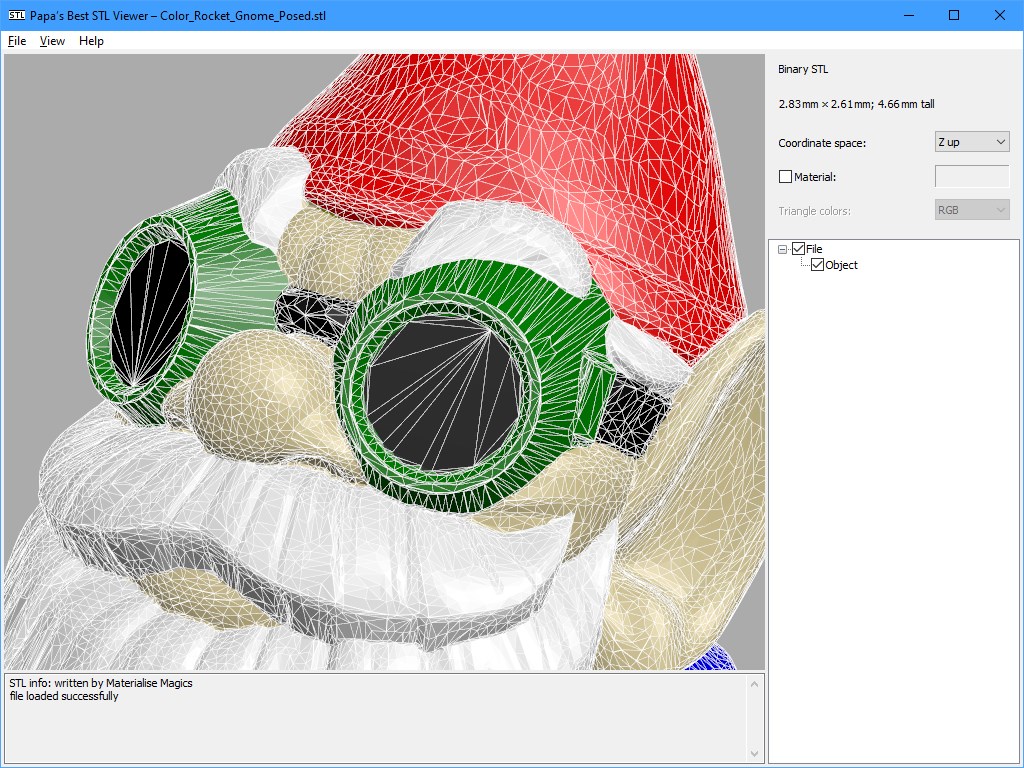The image size is (1024, 768).
Task: Click the model dimensions text '2.83mm × 2.61mm'
Action: (825, 104)
